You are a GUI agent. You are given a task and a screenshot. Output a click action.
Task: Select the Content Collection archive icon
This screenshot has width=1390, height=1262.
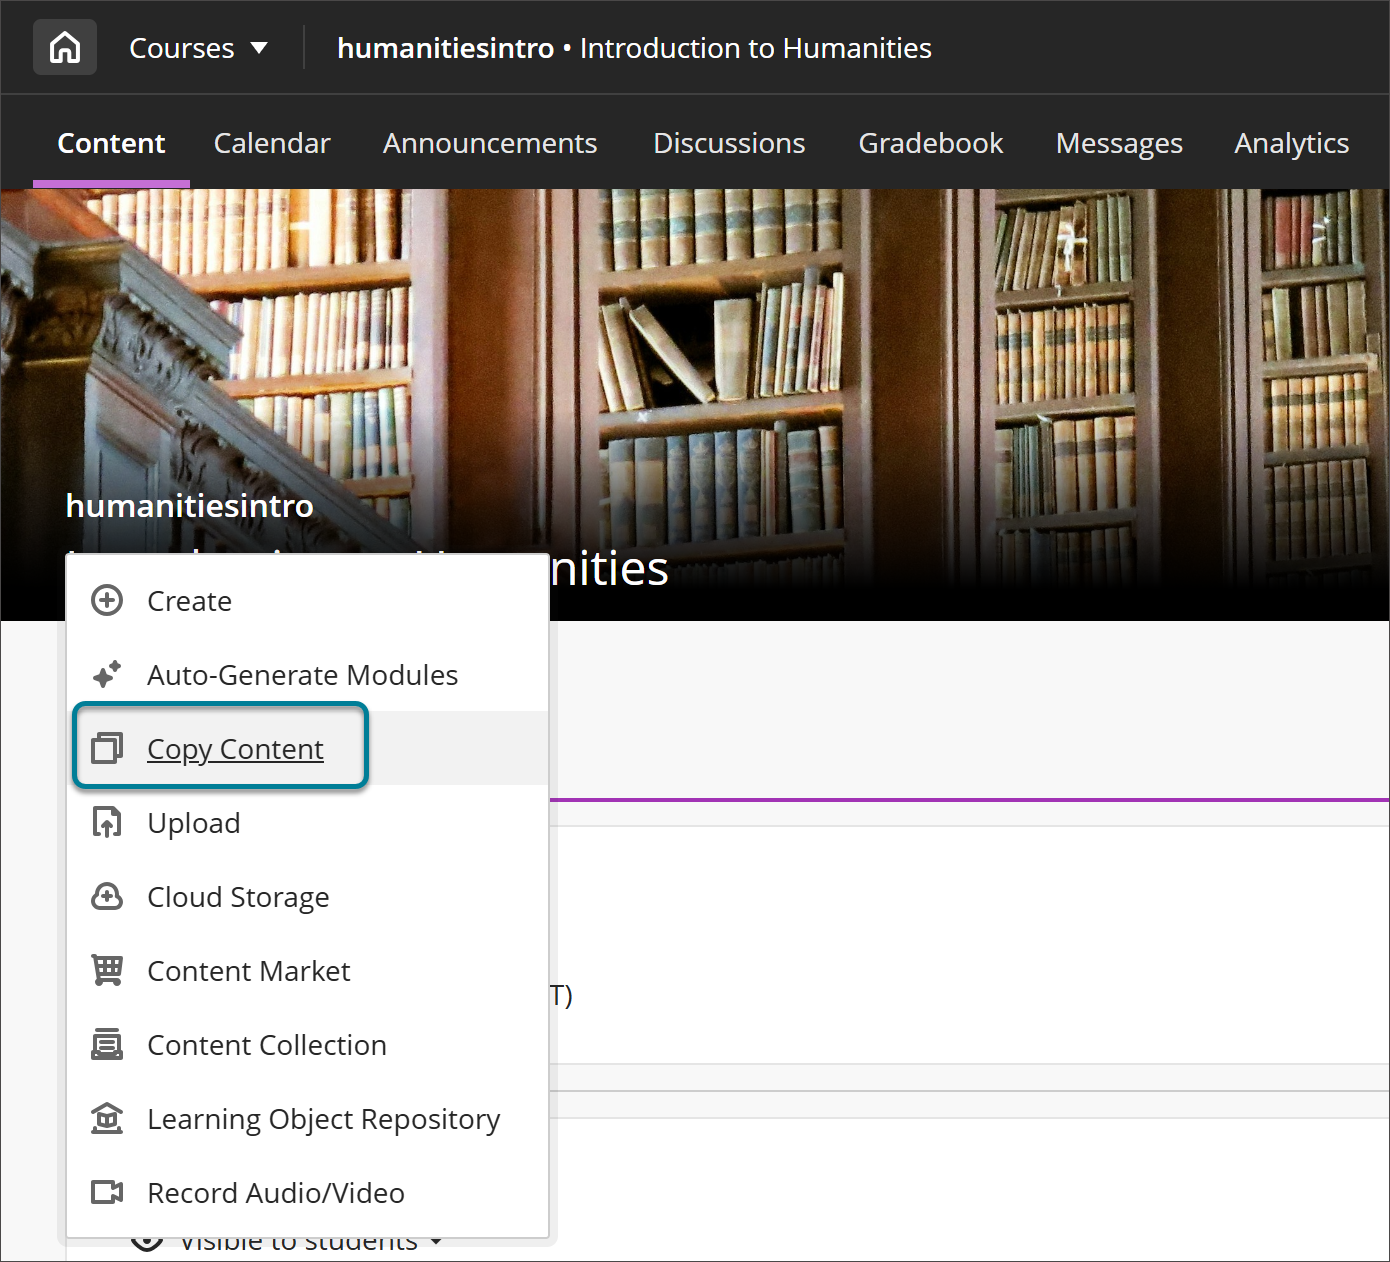[106, 1044]
